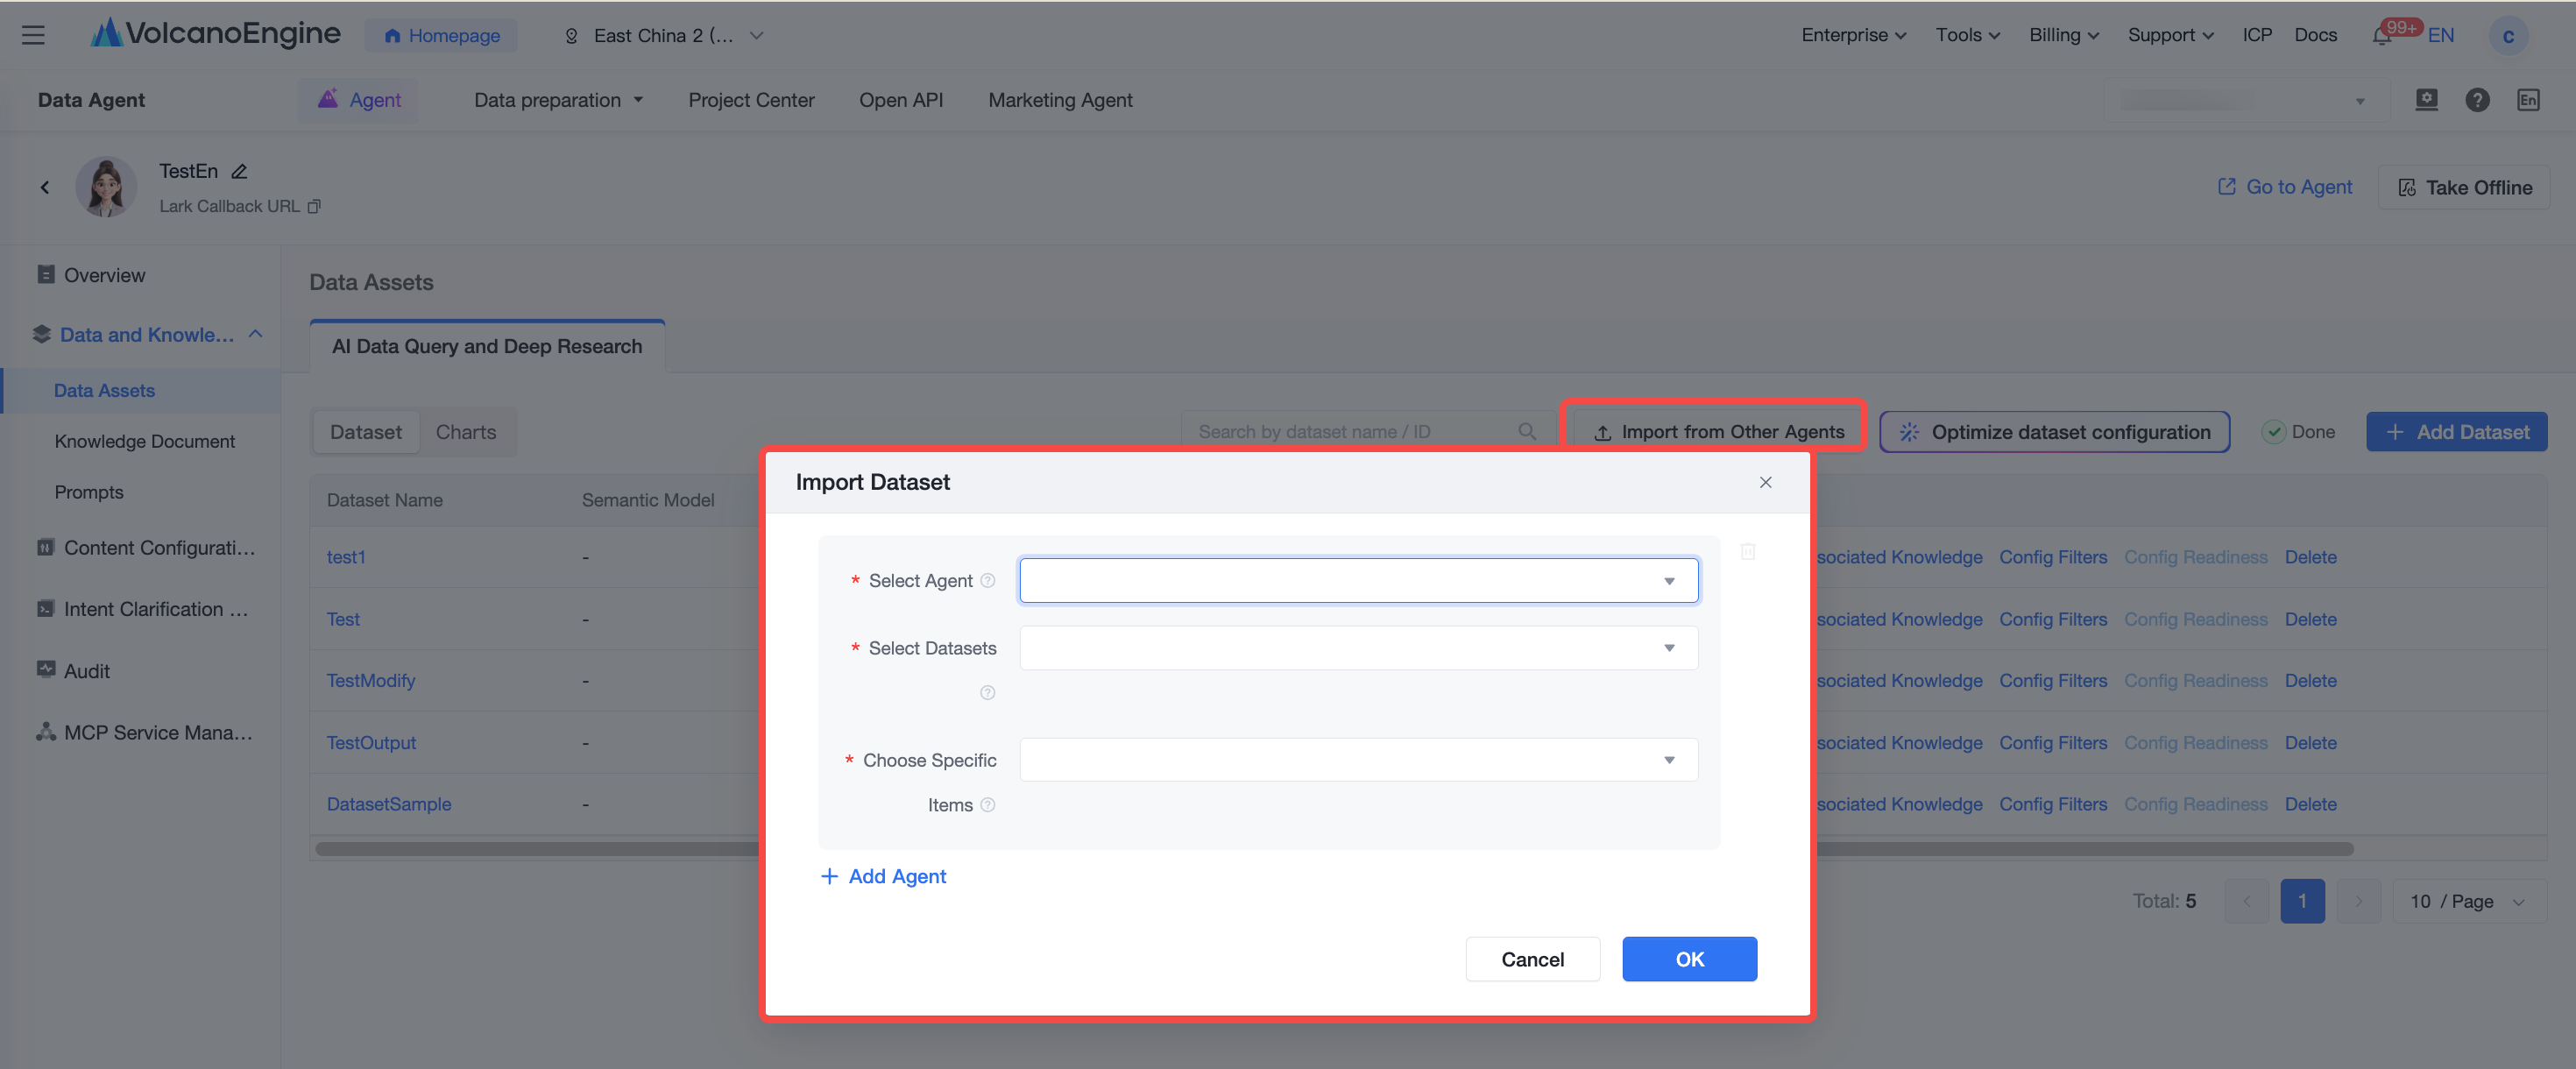Open the Select Agent dropdown
The width and height of the screenshot is (2576, 1069).
pyautogui.click(x=1358, y=580)
